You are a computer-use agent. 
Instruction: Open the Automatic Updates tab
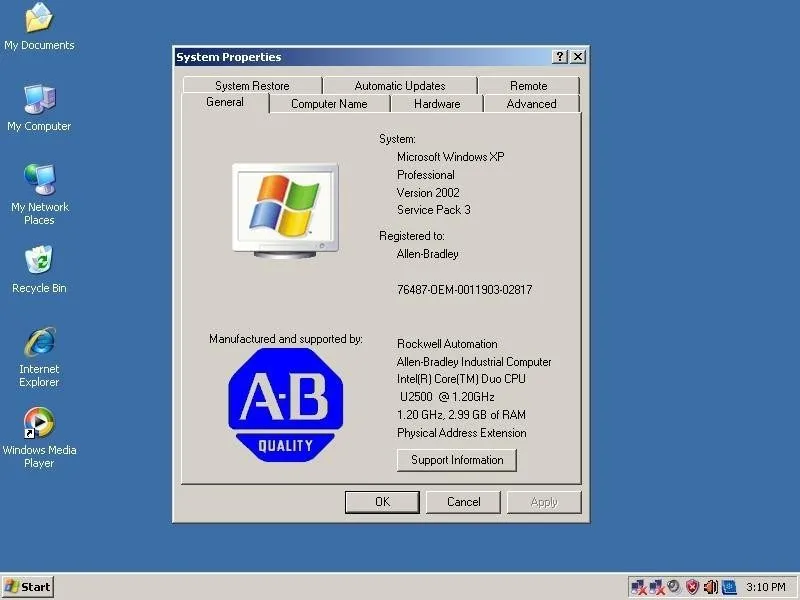(x=399, y=85)
